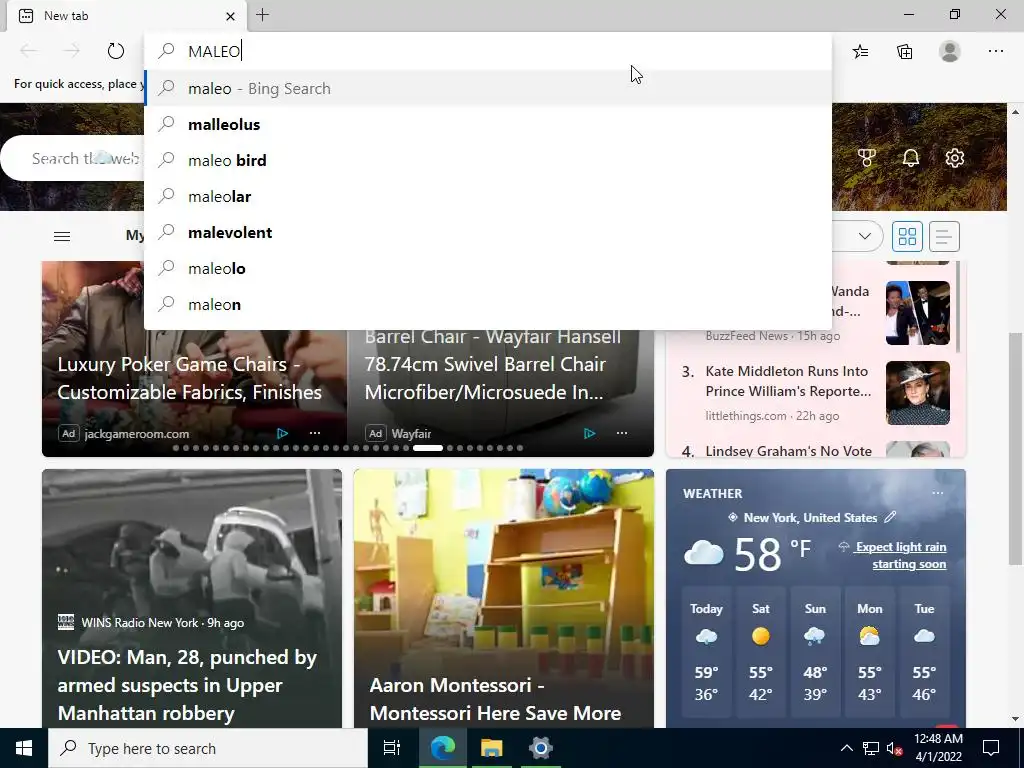Image resolution: width=1024 pixels, height=768 pixels.
Task: Click the trending list scrollbar
Action: click(x=959, y=307)
